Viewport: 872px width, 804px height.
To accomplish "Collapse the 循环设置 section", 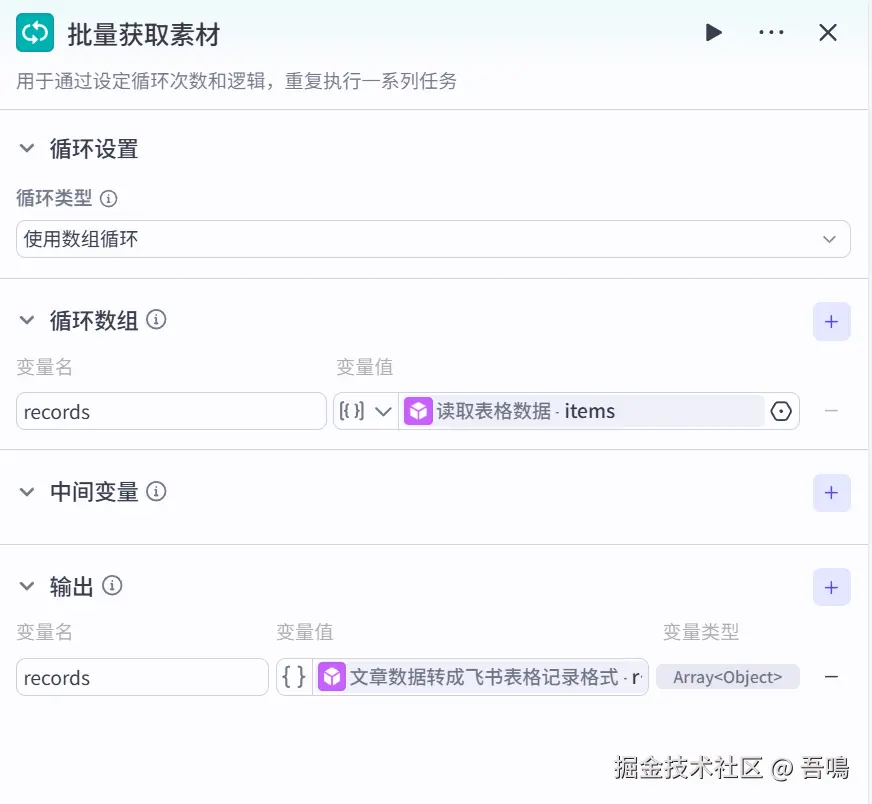I will click(27, 149).
